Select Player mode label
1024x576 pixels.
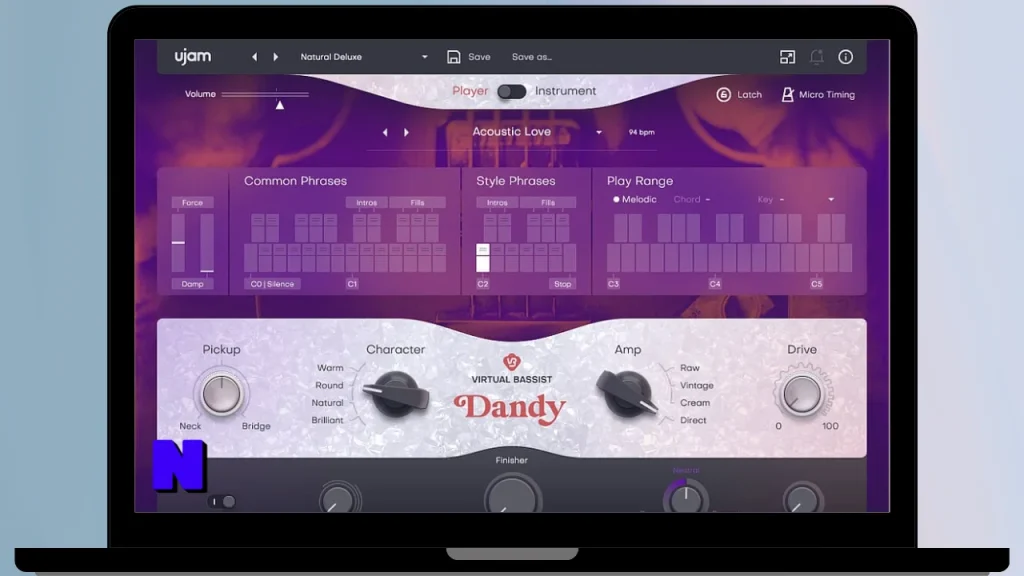pos(470,91)
